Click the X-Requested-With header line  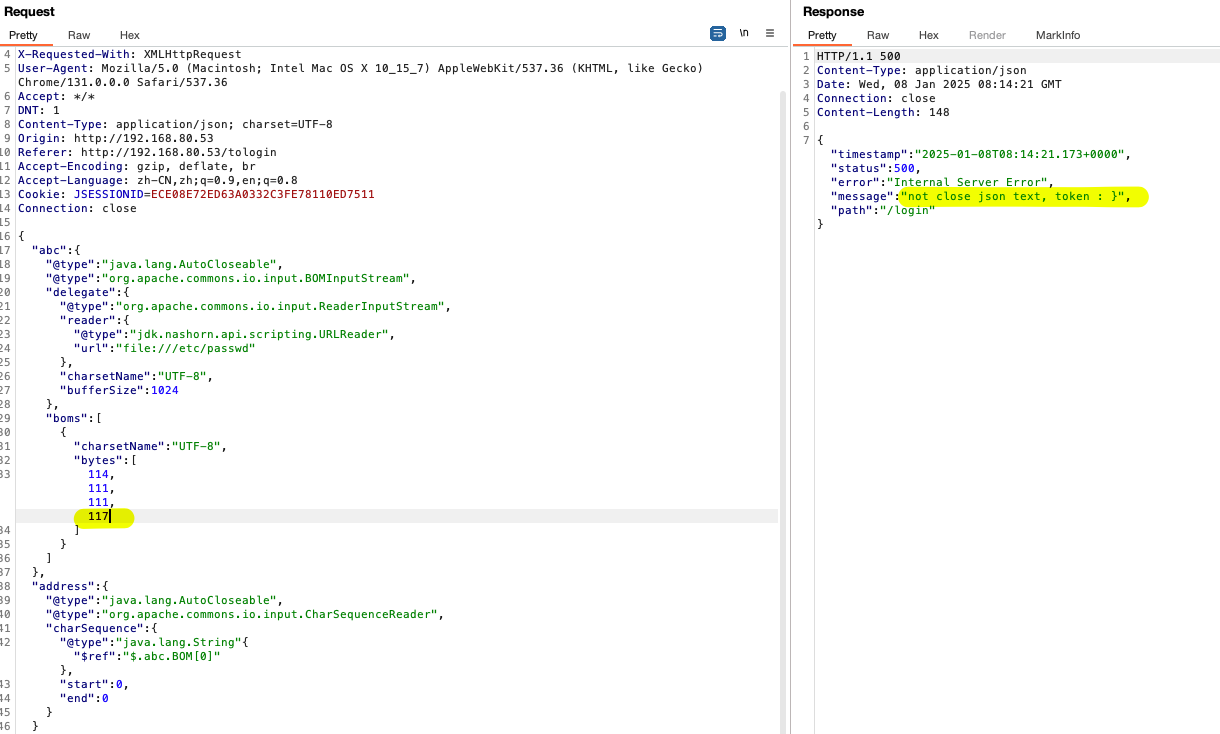[x=130, y=54]
